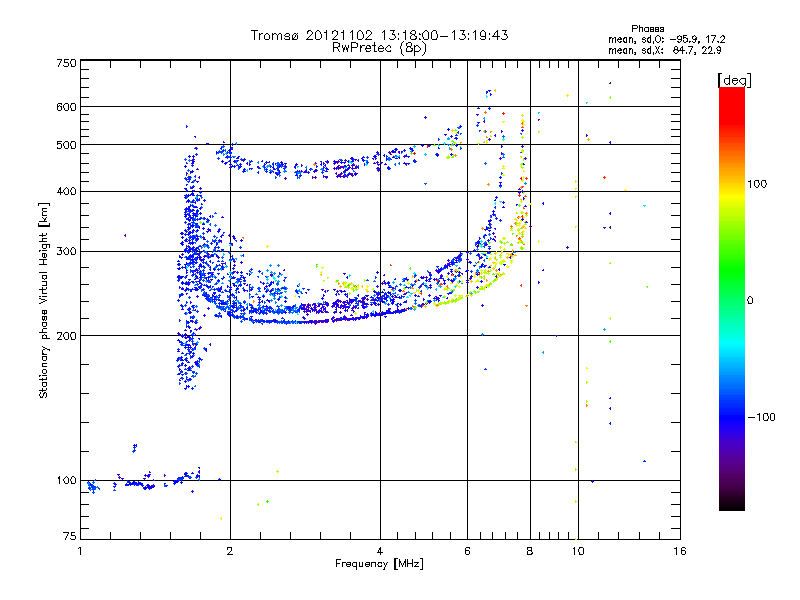800x600 pixels.
Task: Click the "Frequency [MHz]" axis title
Action: 379,564
